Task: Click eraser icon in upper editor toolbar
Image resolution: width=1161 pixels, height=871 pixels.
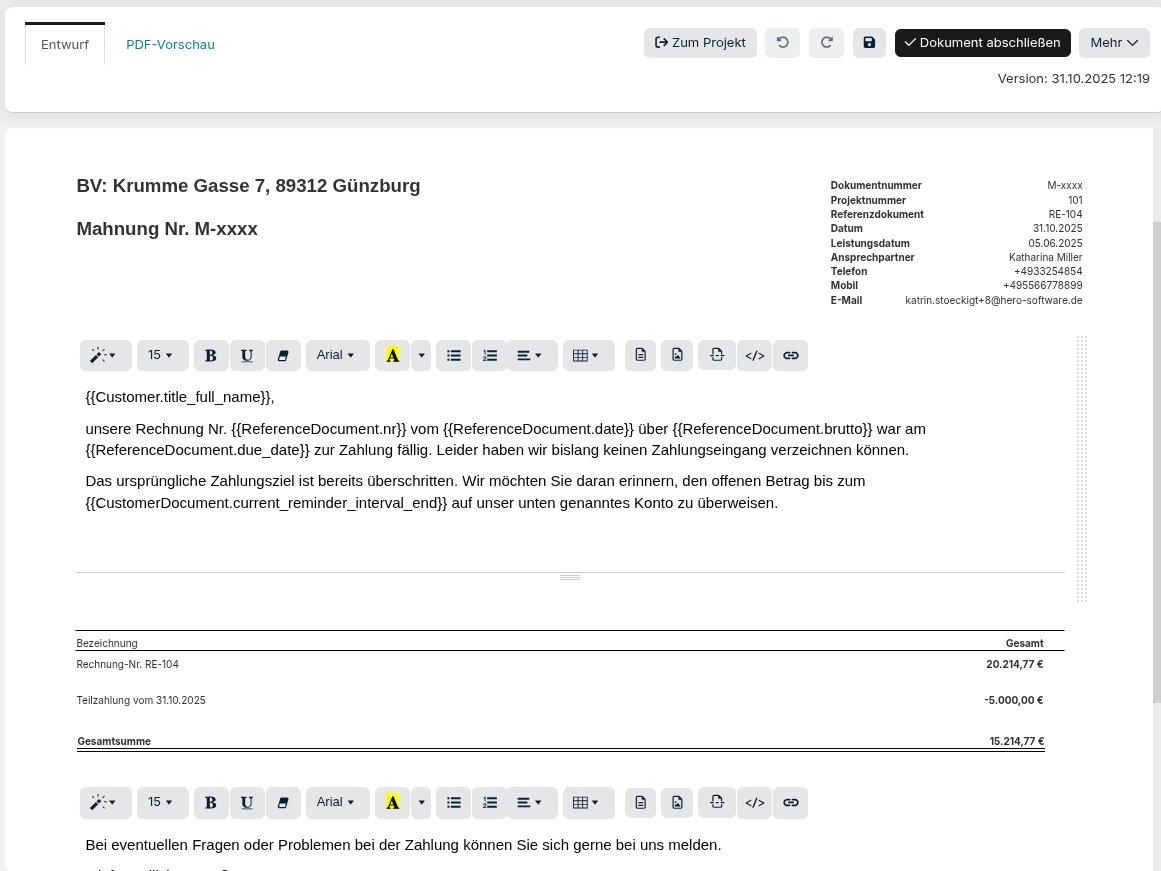Action: 283,355
